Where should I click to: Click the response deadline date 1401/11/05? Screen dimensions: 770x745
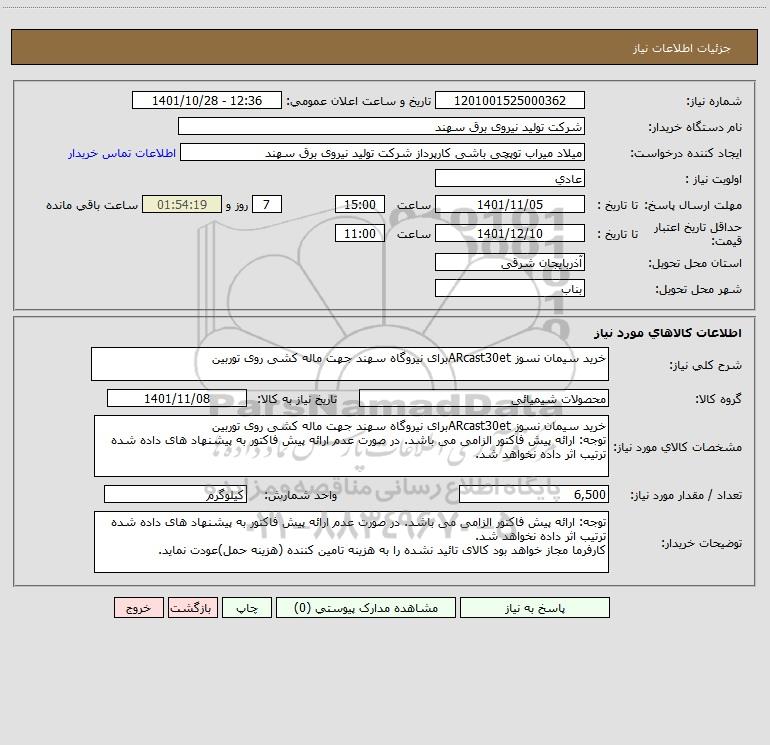tap(510, 204)
